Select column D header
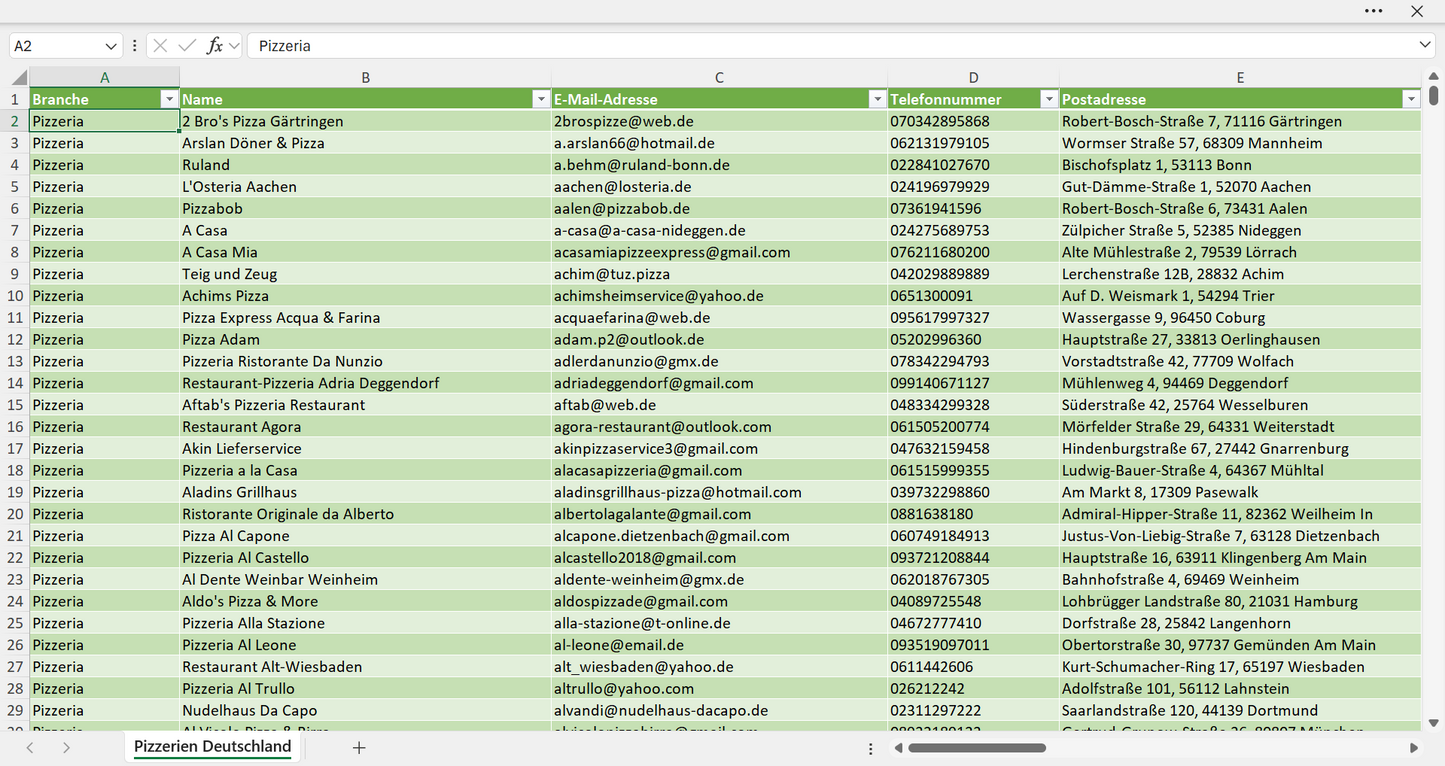 (x=974, y=77)
